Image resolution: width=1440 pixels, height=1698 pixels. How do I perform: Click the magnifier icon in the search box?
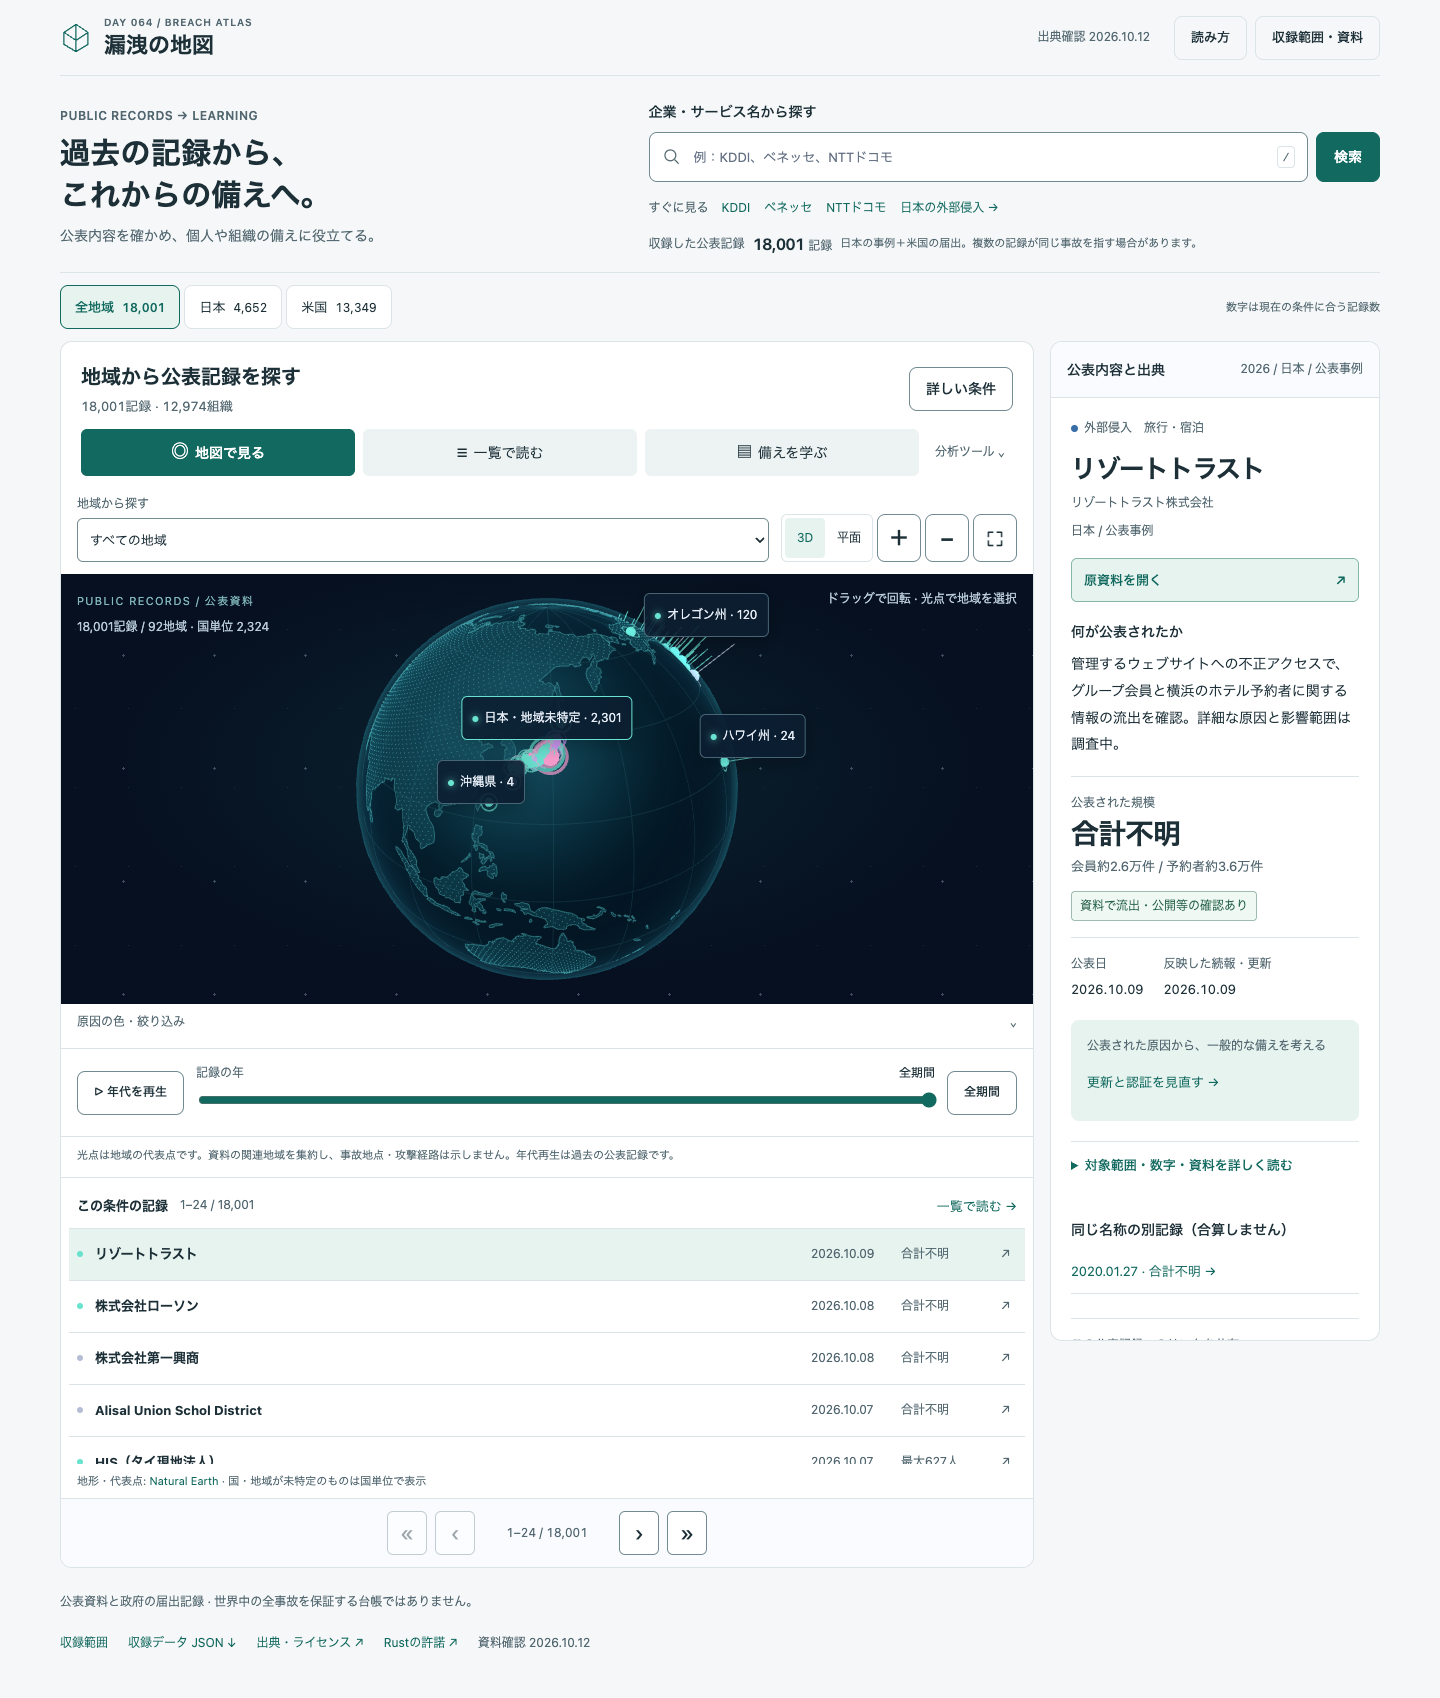(672, 157)
